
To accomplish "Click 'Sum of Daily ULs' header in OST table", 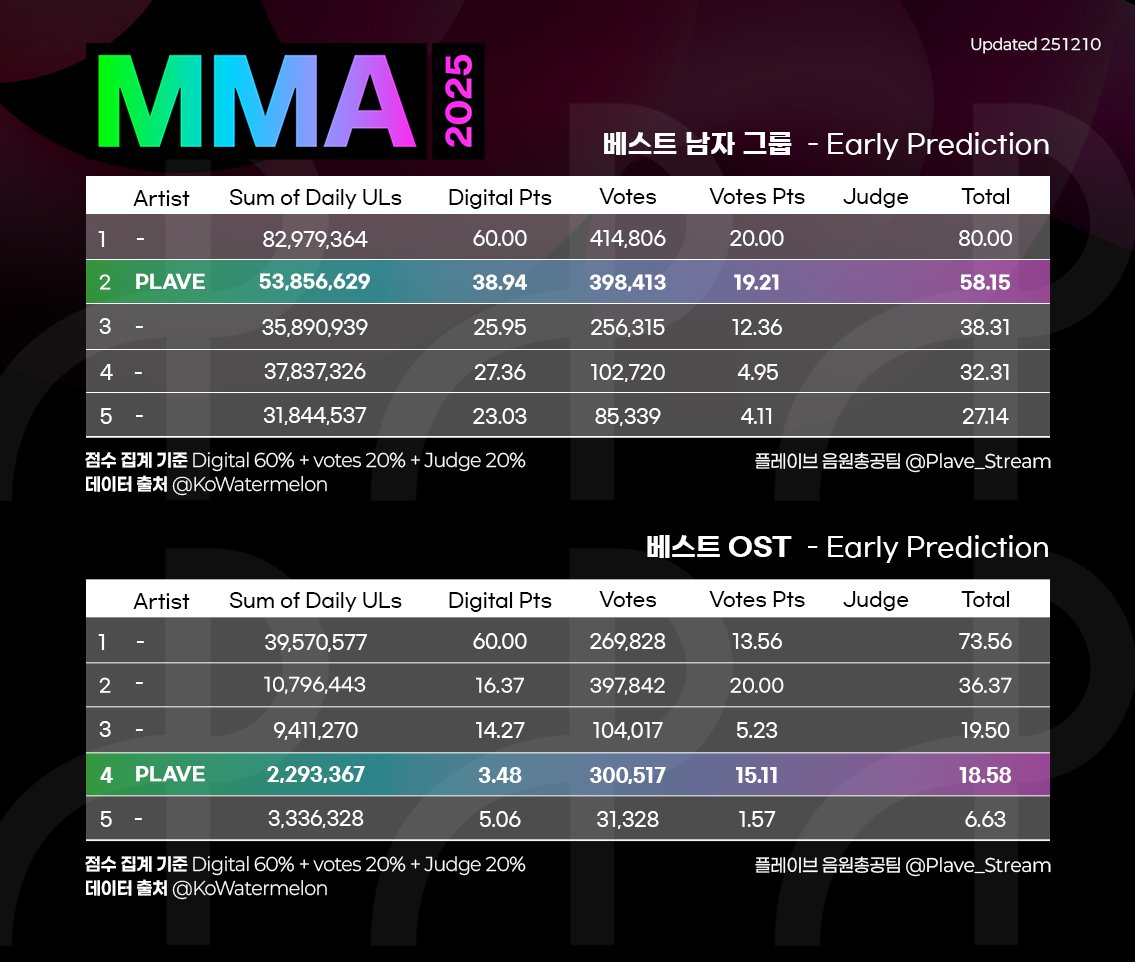I will (x=315, y=601).
